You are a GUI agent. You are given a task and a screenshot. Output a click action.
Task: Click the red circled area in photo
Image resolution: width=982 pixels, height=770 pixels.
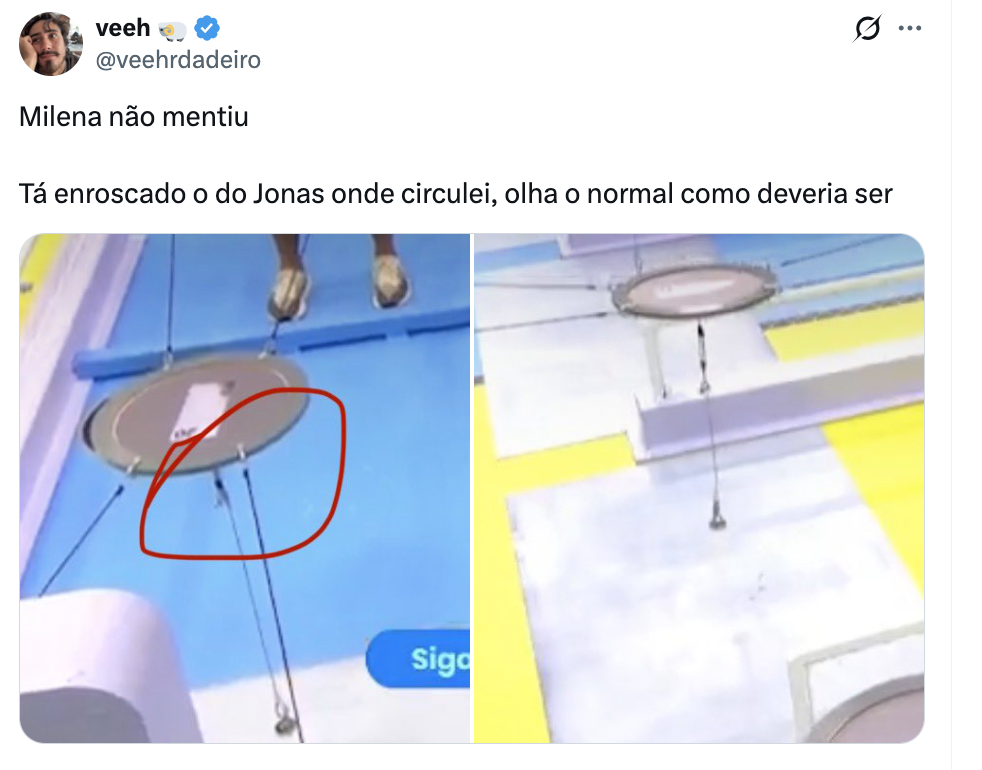click(243, 473)
